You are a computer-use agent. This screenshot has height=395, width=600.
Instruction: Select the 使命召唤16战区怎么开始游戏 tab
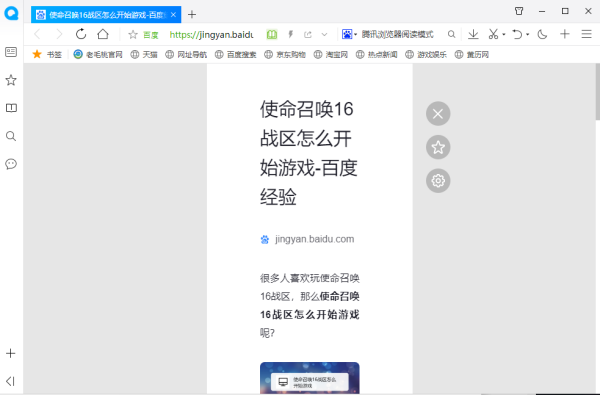pos(106,15)
